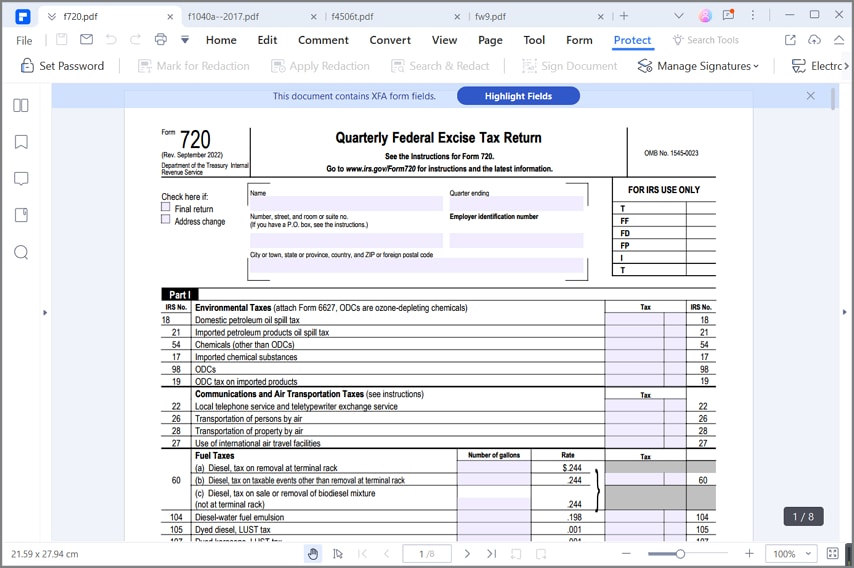The height and width of the screenshot is (568, 854).
Task: Open the three-dot more options menu
Action: (753, 15)
